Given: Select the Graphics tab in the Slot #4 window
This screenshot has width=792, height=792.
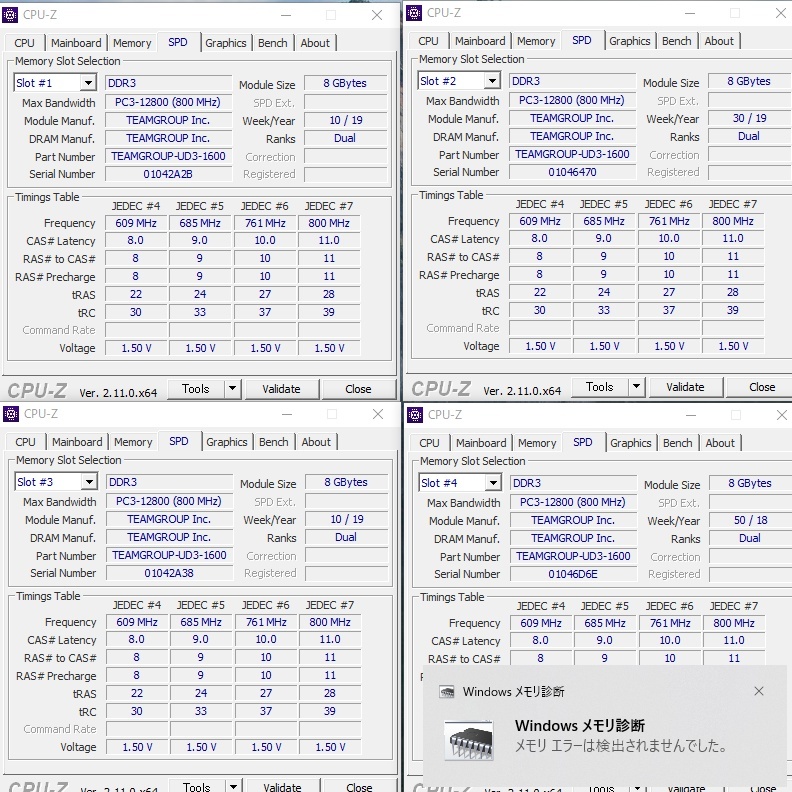Looking at the screenshot, I should [631, 443].
